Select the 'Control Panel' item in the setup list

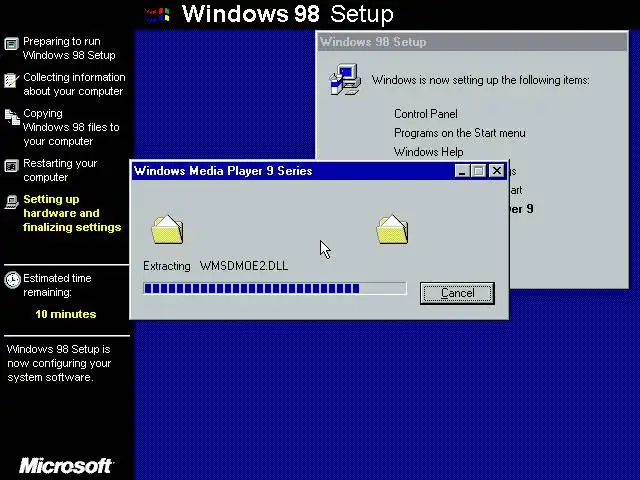click(426, 114)
